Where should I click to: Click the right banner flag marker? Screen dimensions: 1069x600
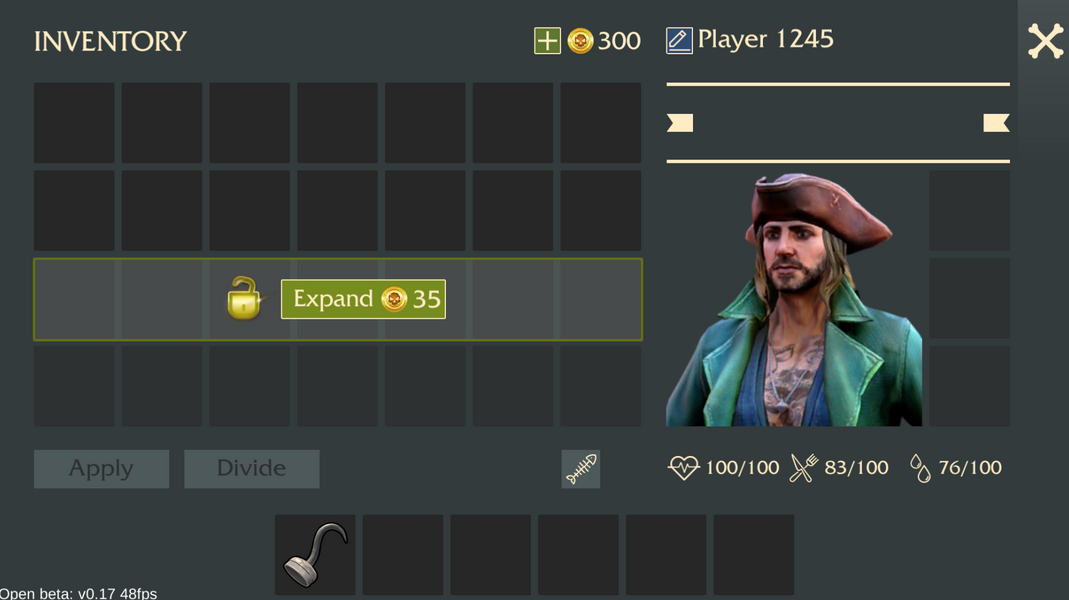(996, 123)
